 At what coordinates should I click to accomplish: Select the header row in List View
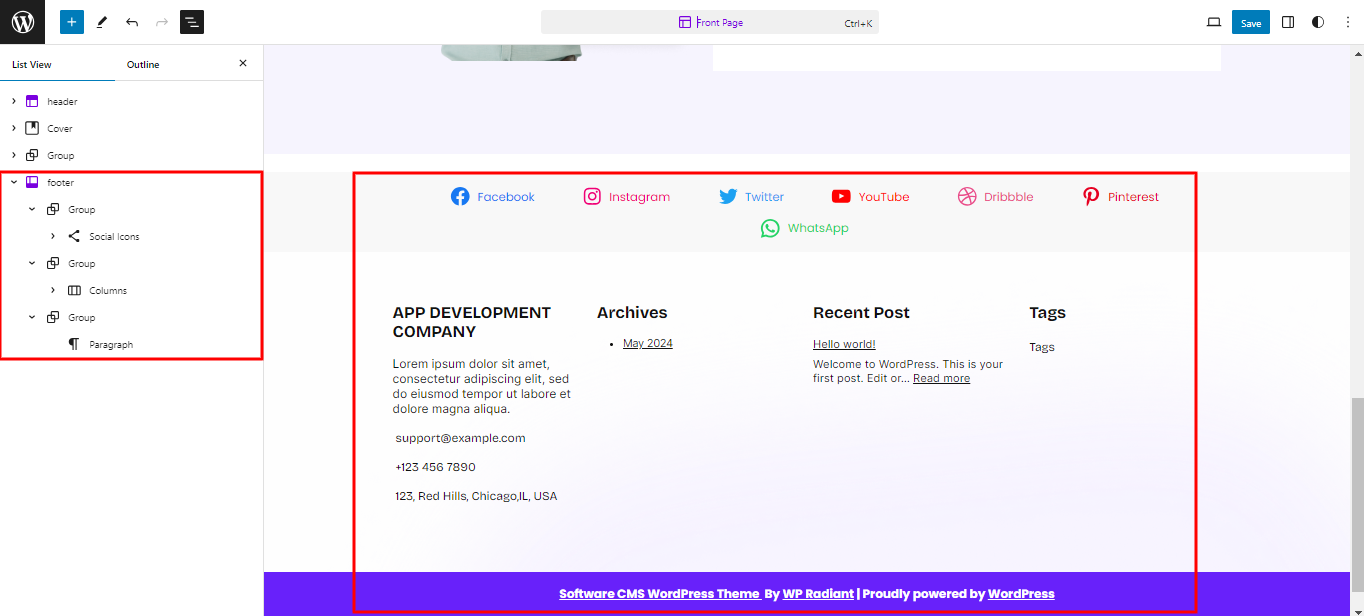coord(131,101)
